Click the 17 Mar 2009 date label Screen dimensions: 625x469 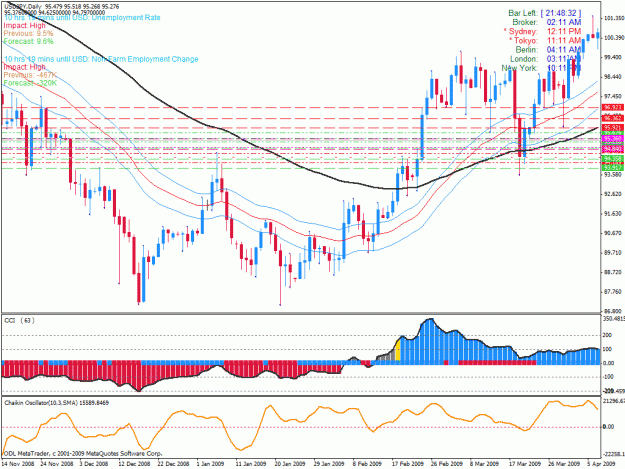[525, 464]
